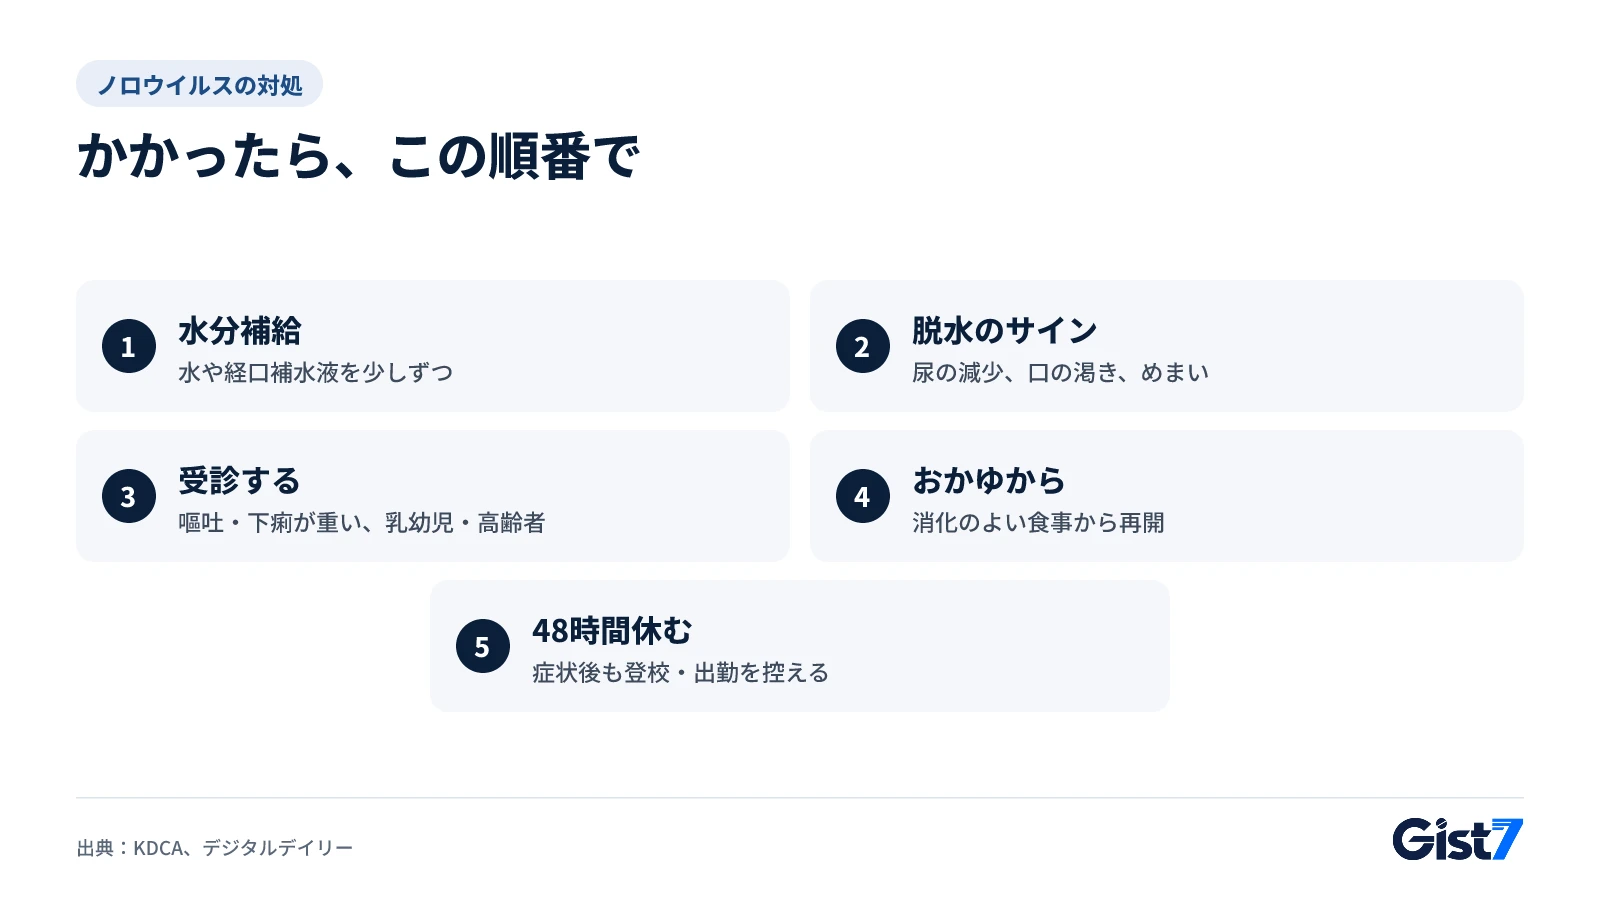Select the ノロウイルスの対処 tag pill

(x=199, y=84)
